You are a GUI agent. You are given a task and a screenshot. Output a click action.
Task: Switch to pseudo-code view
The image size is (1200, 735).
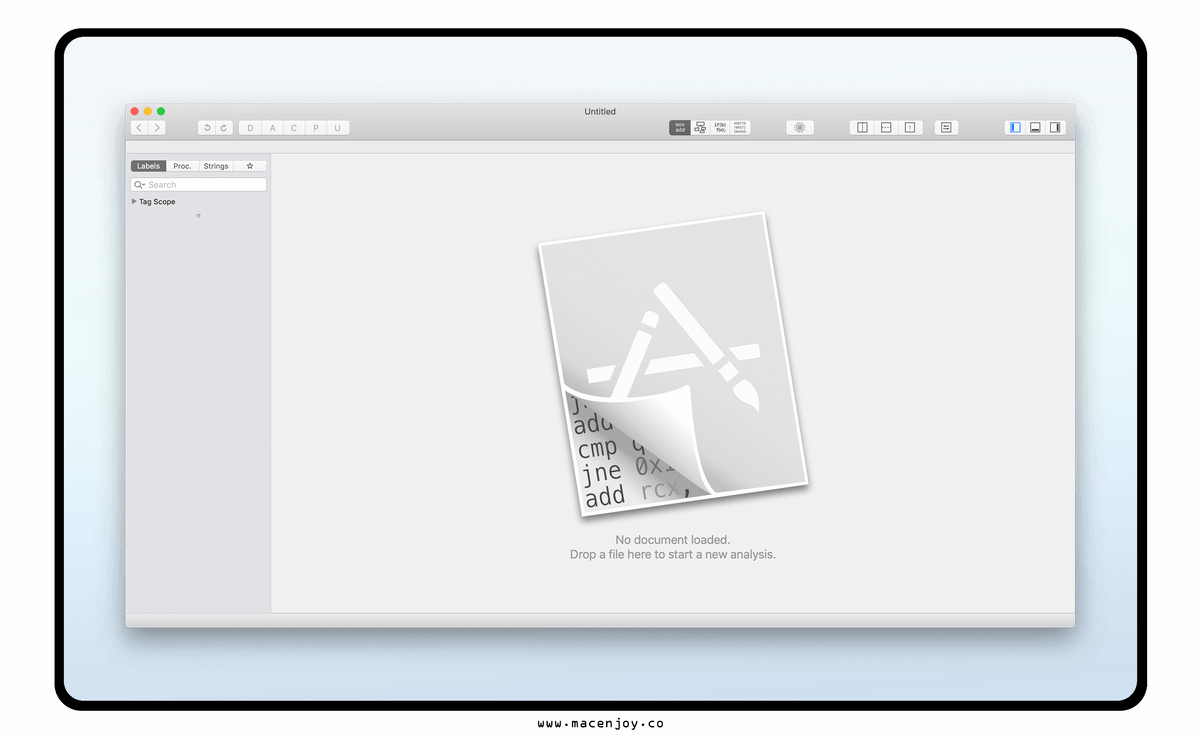click(720, 128)
